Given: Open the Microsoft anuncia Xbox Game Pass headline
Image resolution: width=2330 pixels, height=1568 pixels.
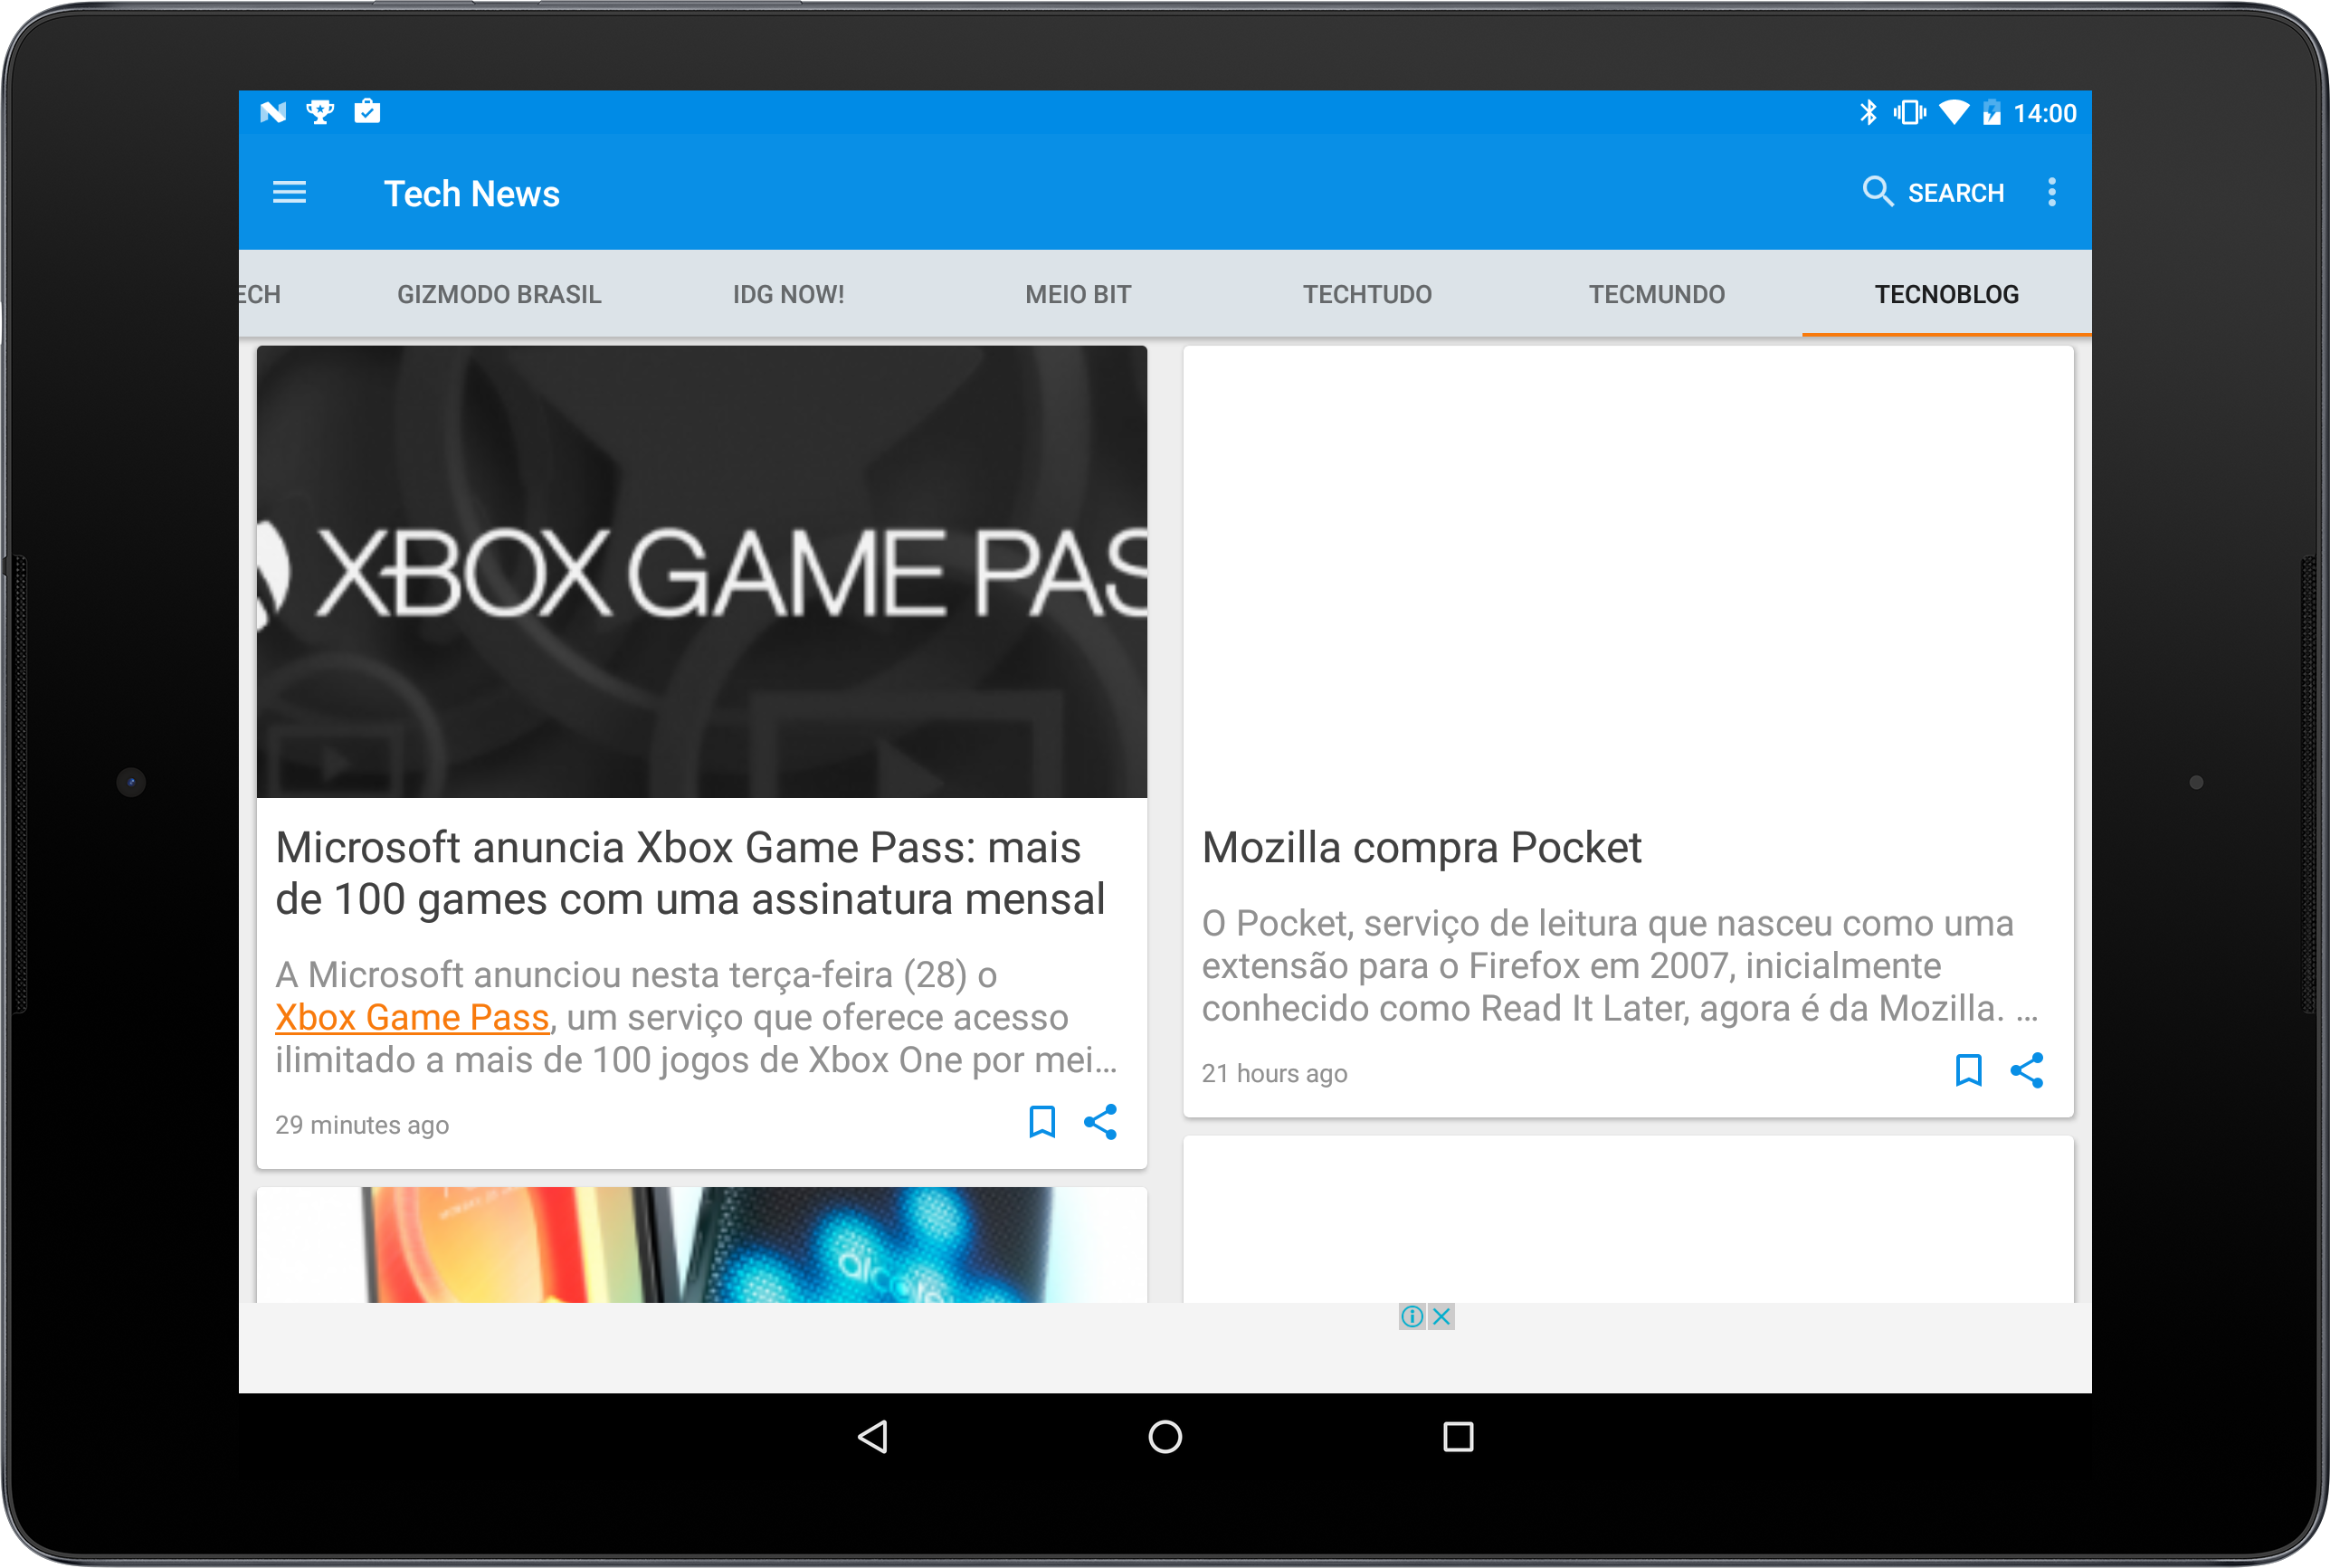Looking at the screenshot, I should pos(690,873).
